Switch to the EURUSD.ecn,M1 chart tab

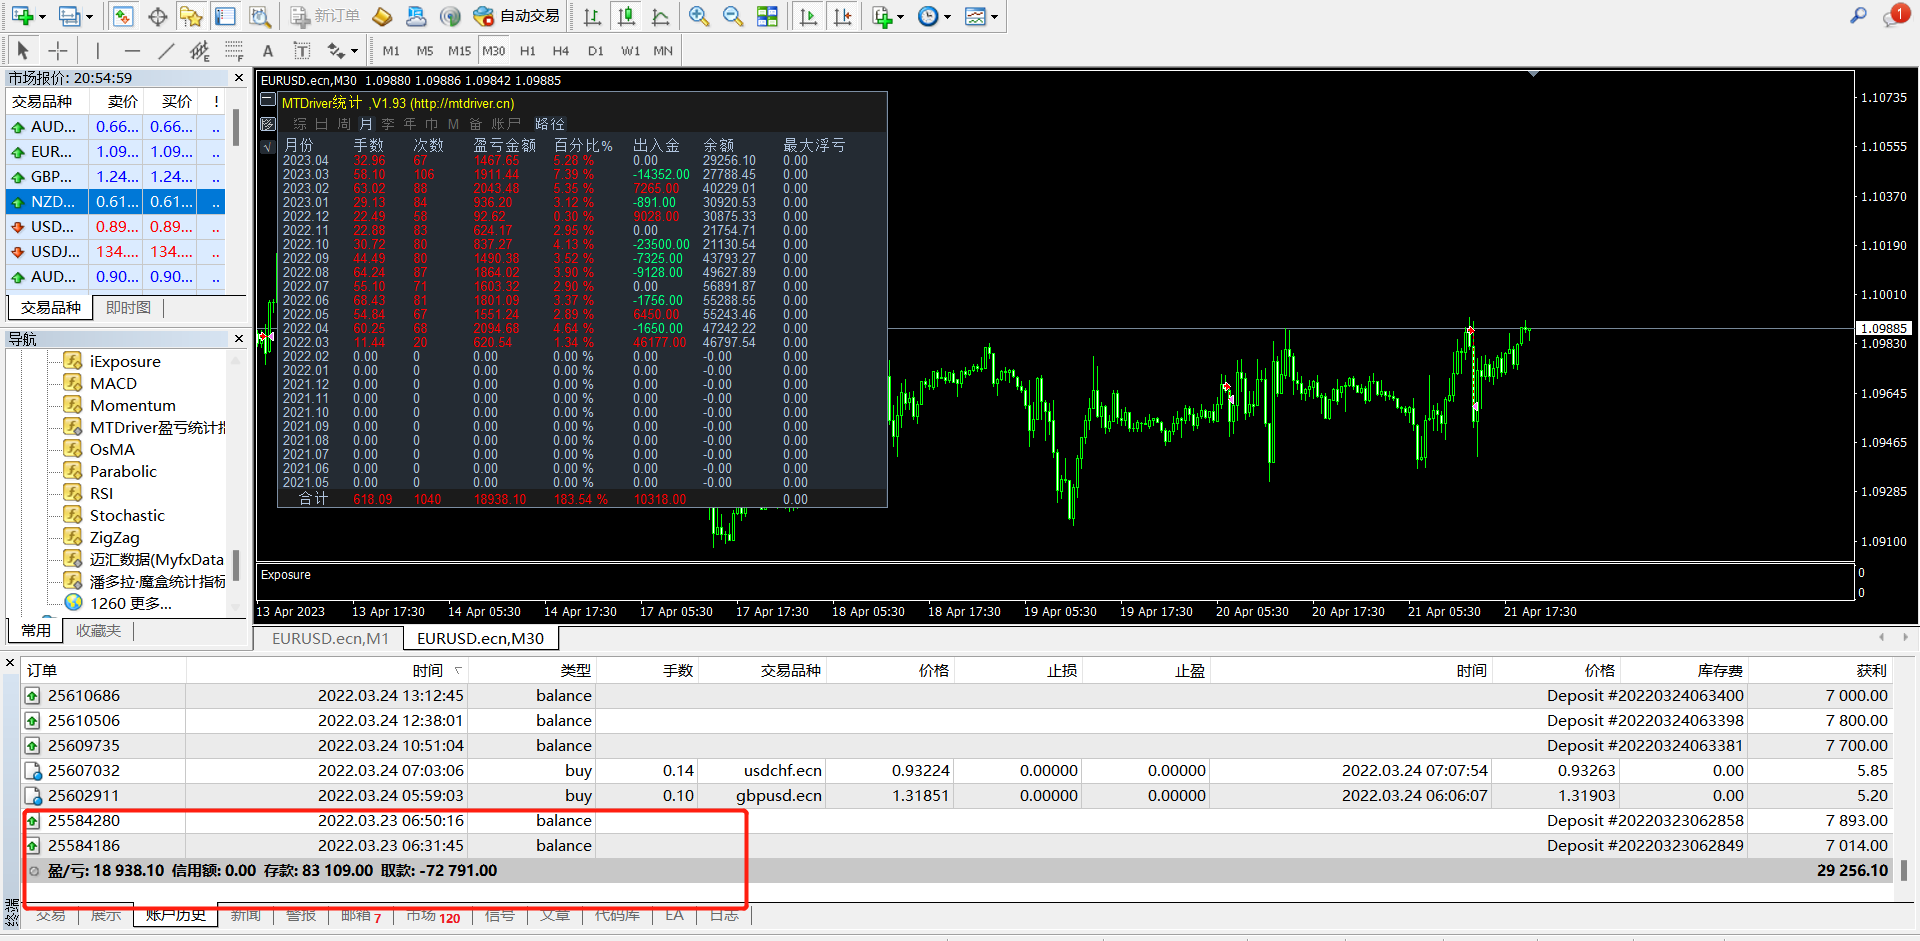click(330, 638)
